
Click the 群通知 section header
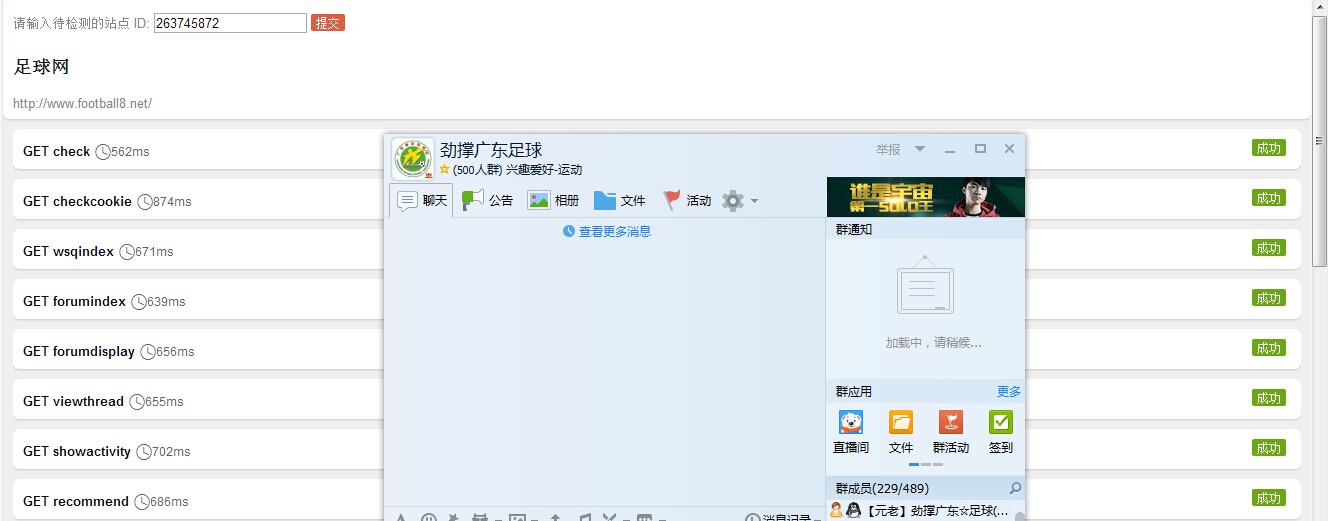pos(925,229)
